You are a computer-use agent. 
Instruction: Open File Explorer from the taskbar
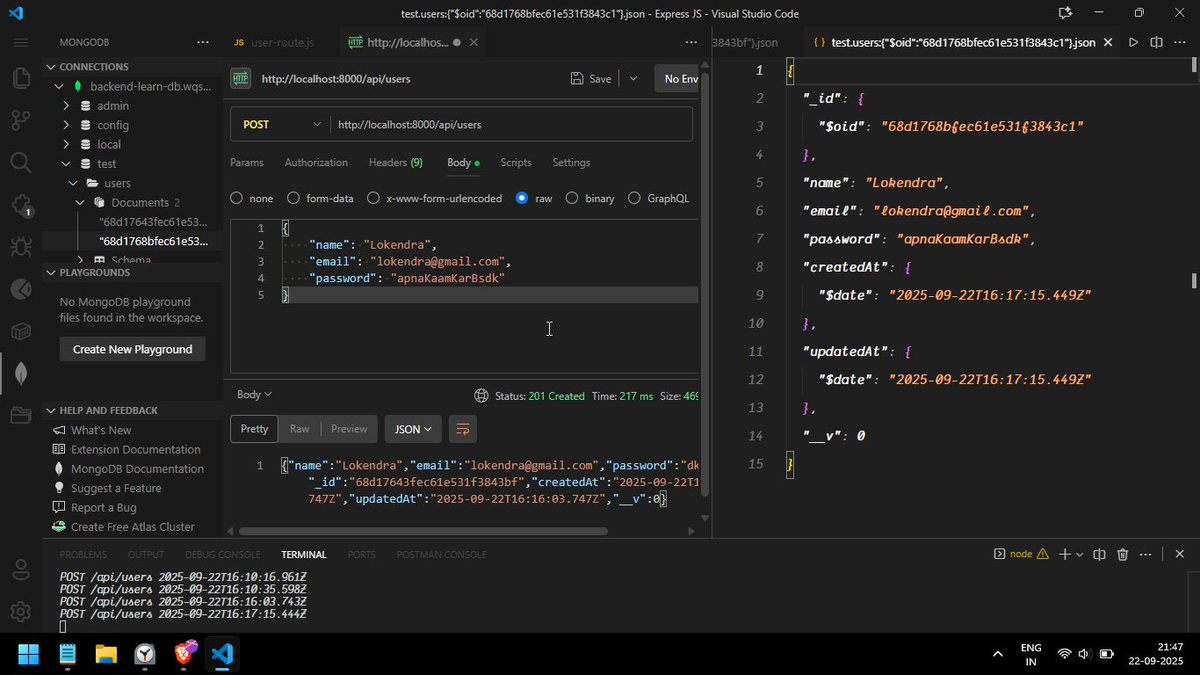(106, 655)
